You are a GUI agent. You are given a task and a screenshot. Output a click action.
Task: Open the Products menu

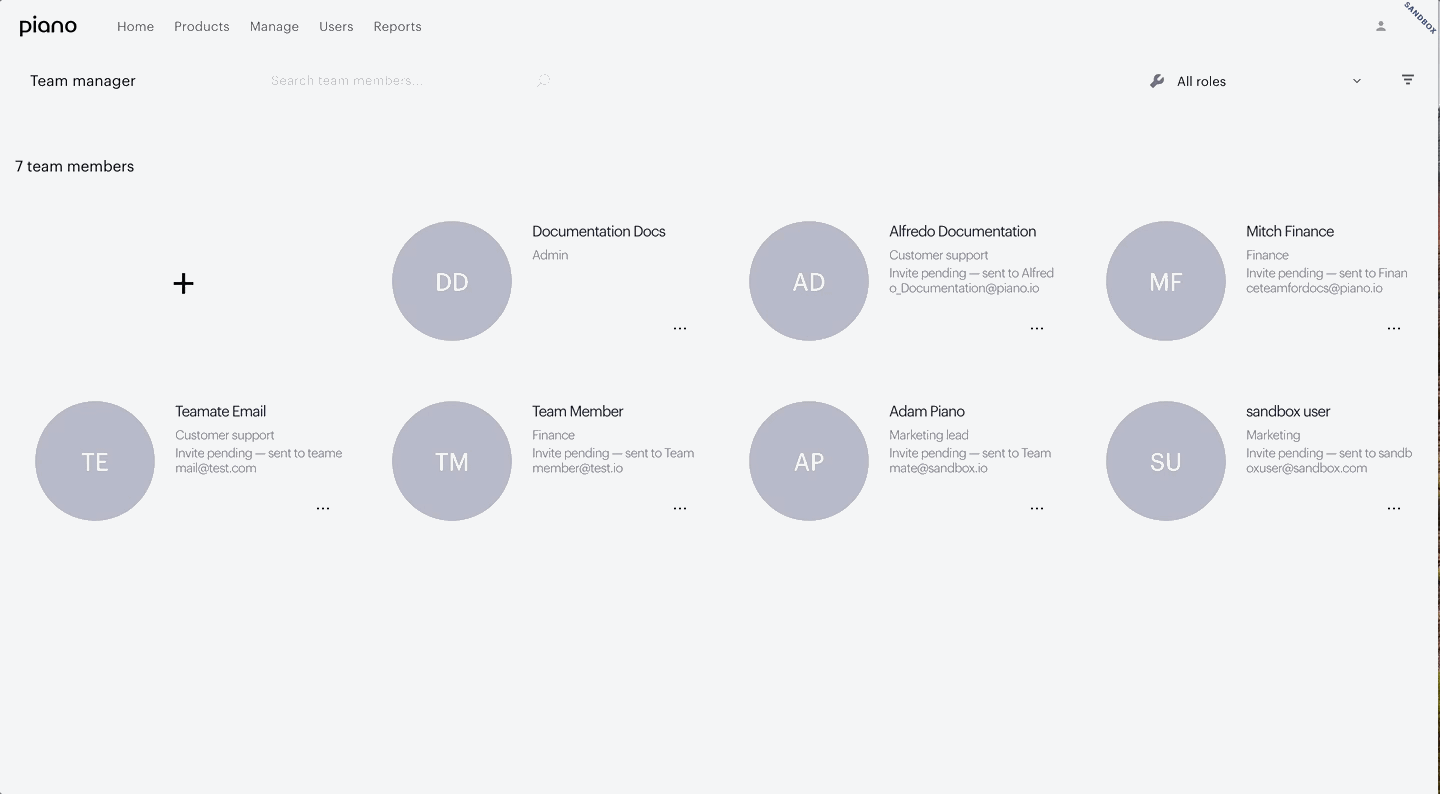202,27
